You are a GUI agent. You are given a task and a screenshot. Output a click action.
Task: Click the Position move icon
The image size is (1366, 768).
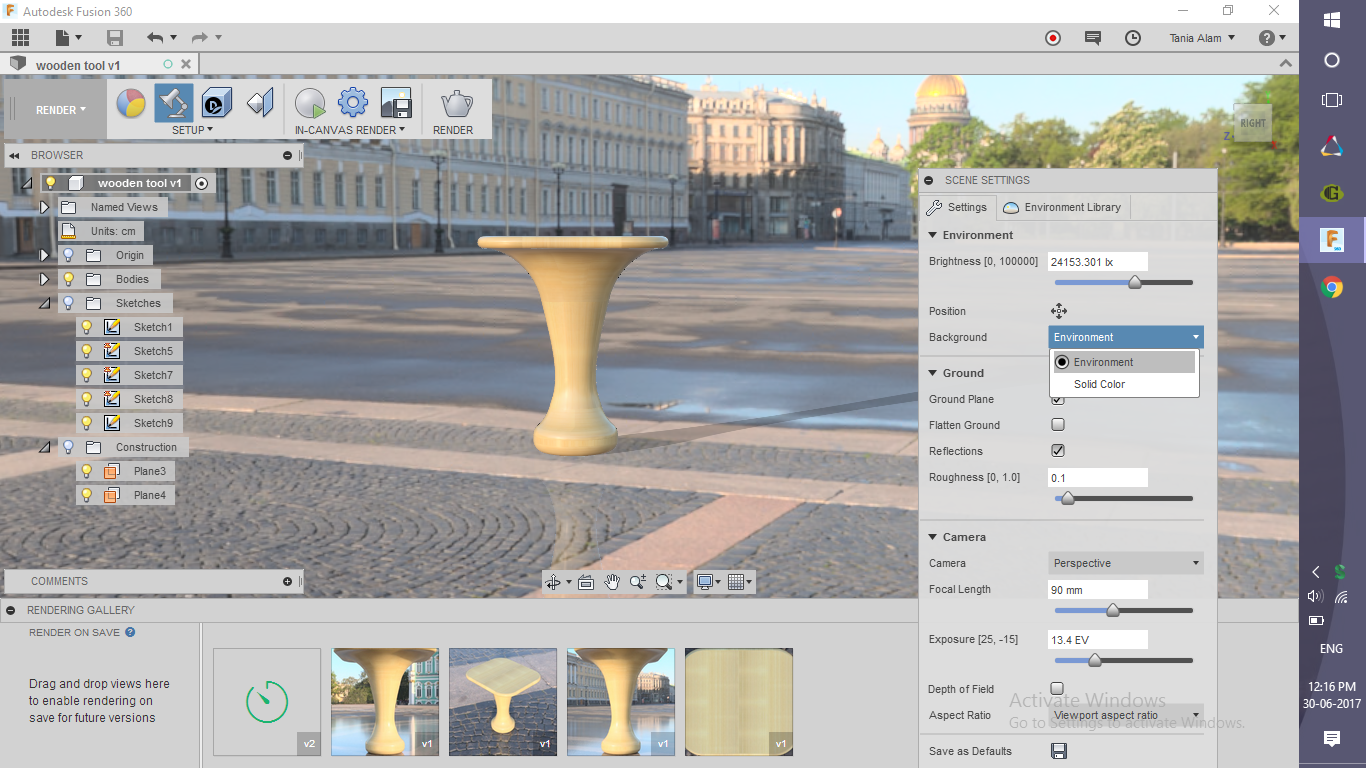click(1059, 311)
